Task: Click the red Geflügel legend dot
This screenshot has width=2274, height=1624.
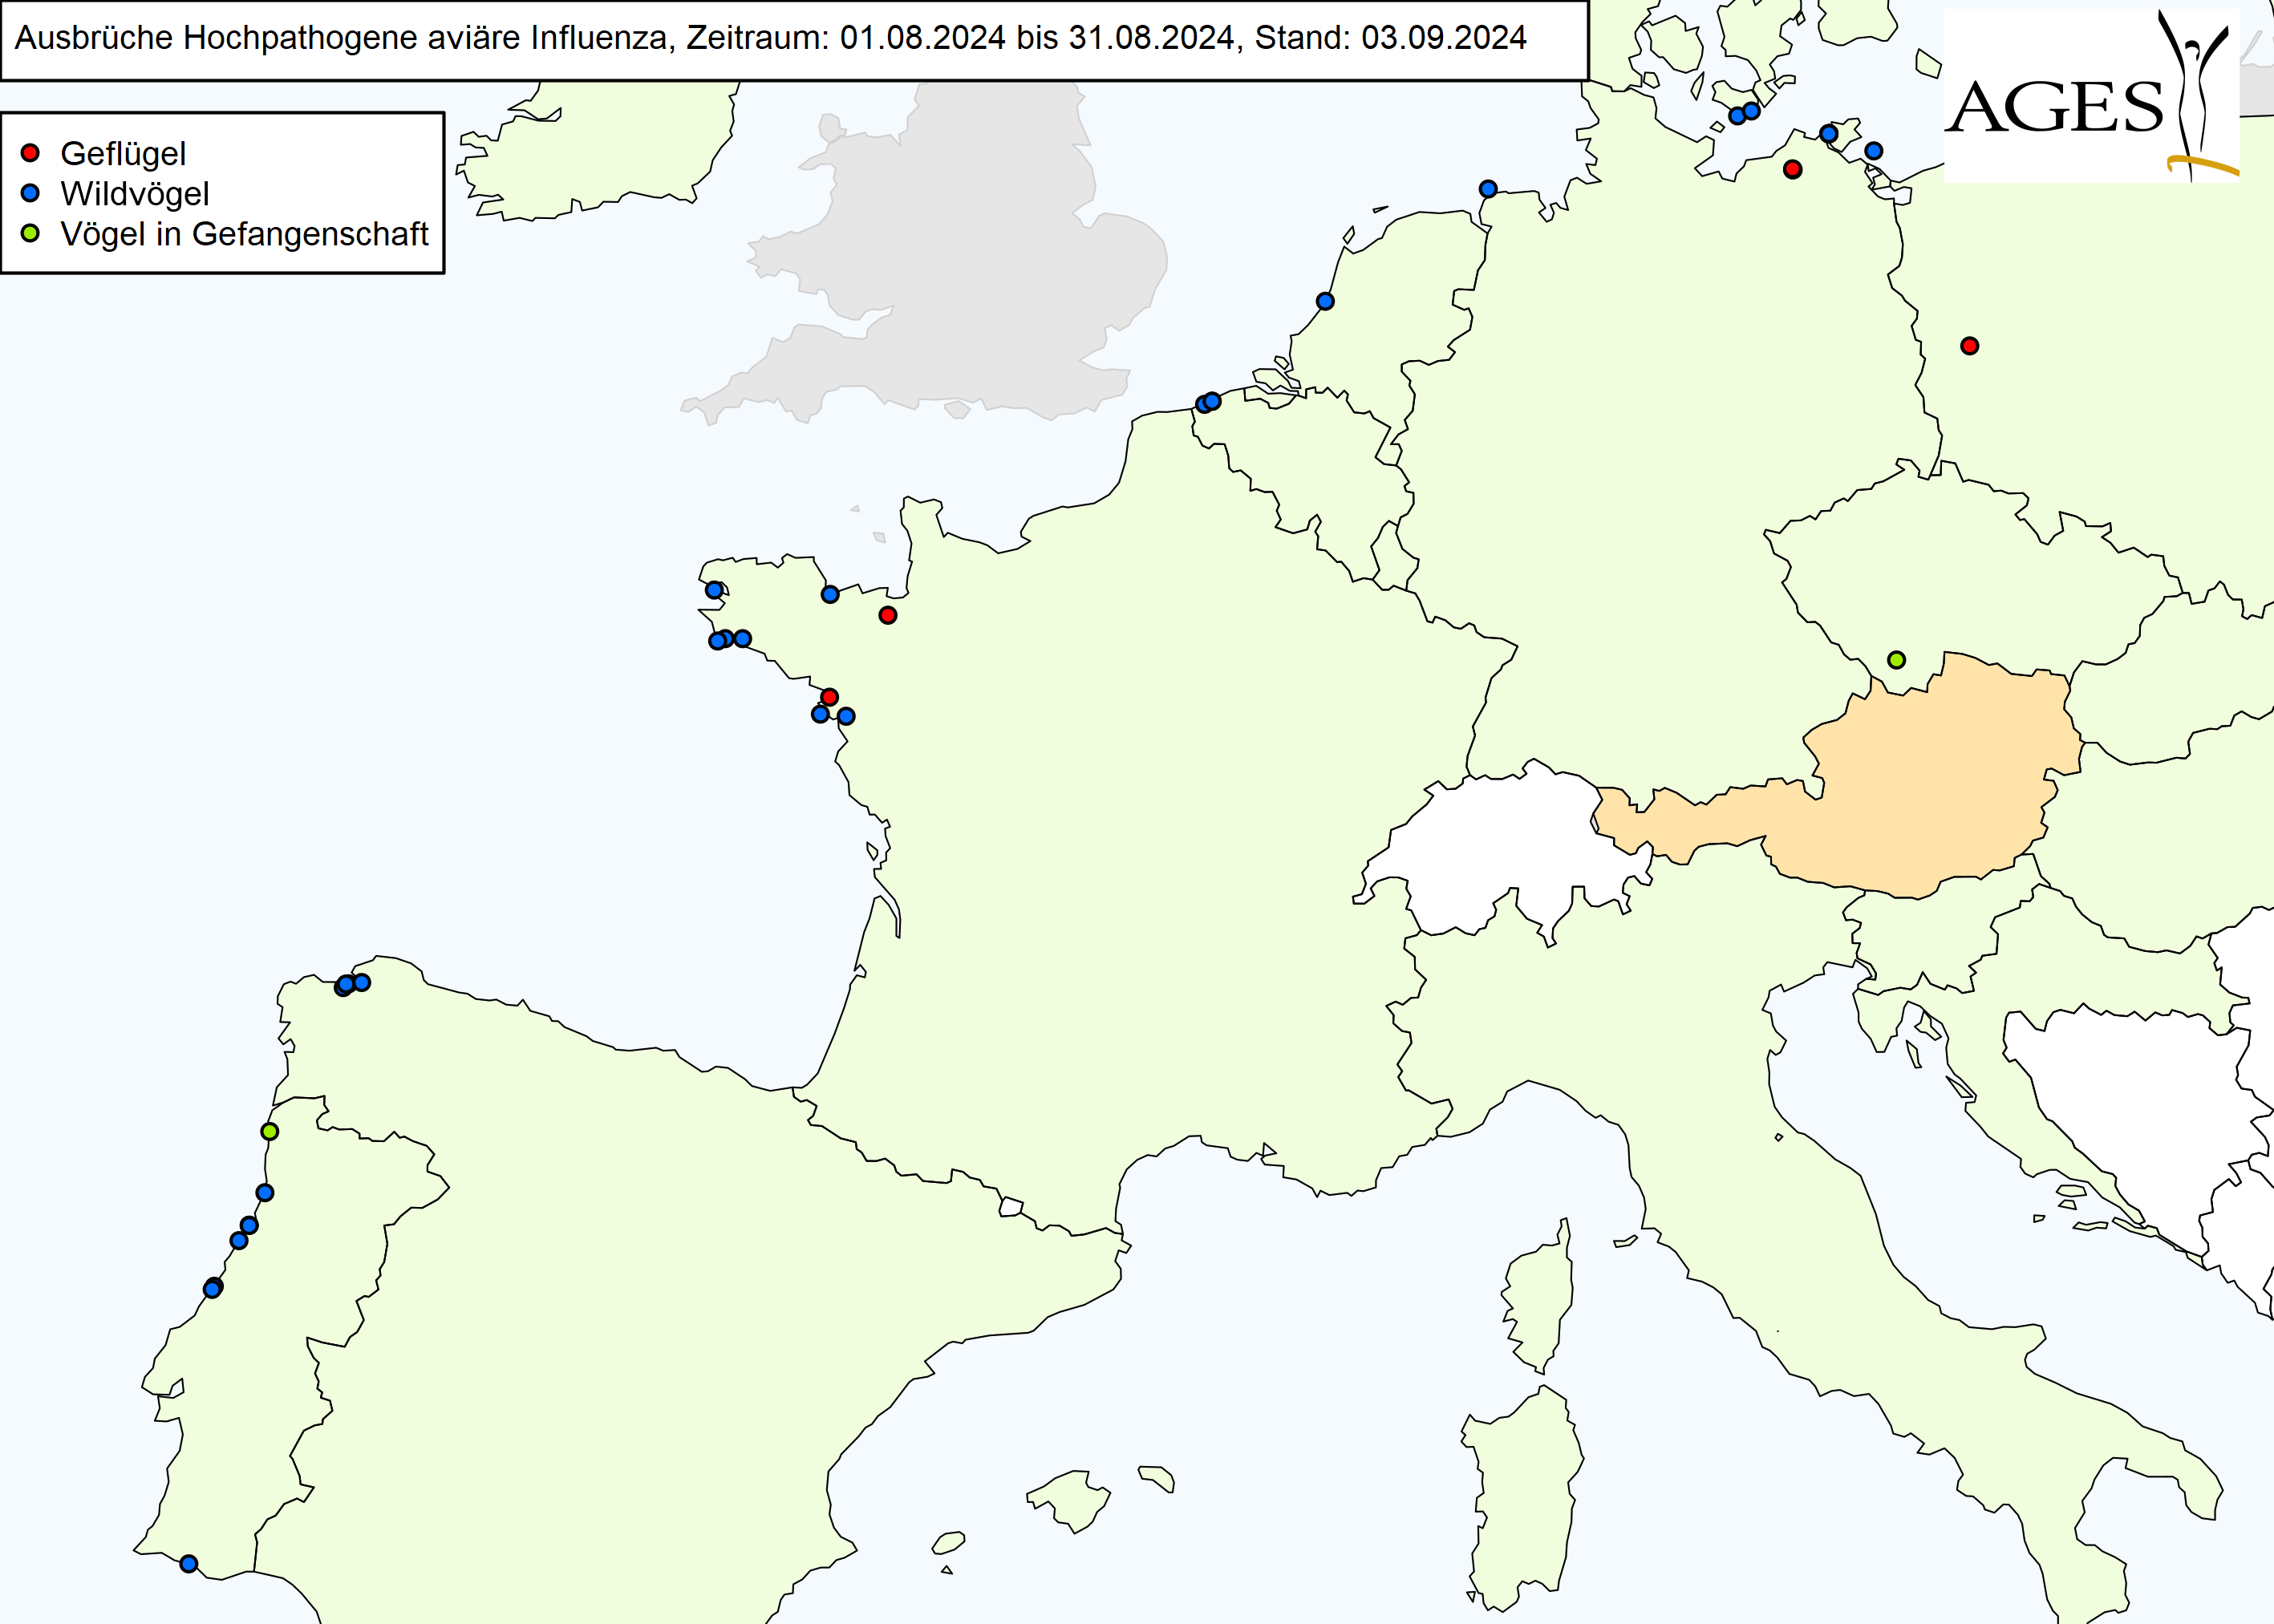Action: point(30,153)
